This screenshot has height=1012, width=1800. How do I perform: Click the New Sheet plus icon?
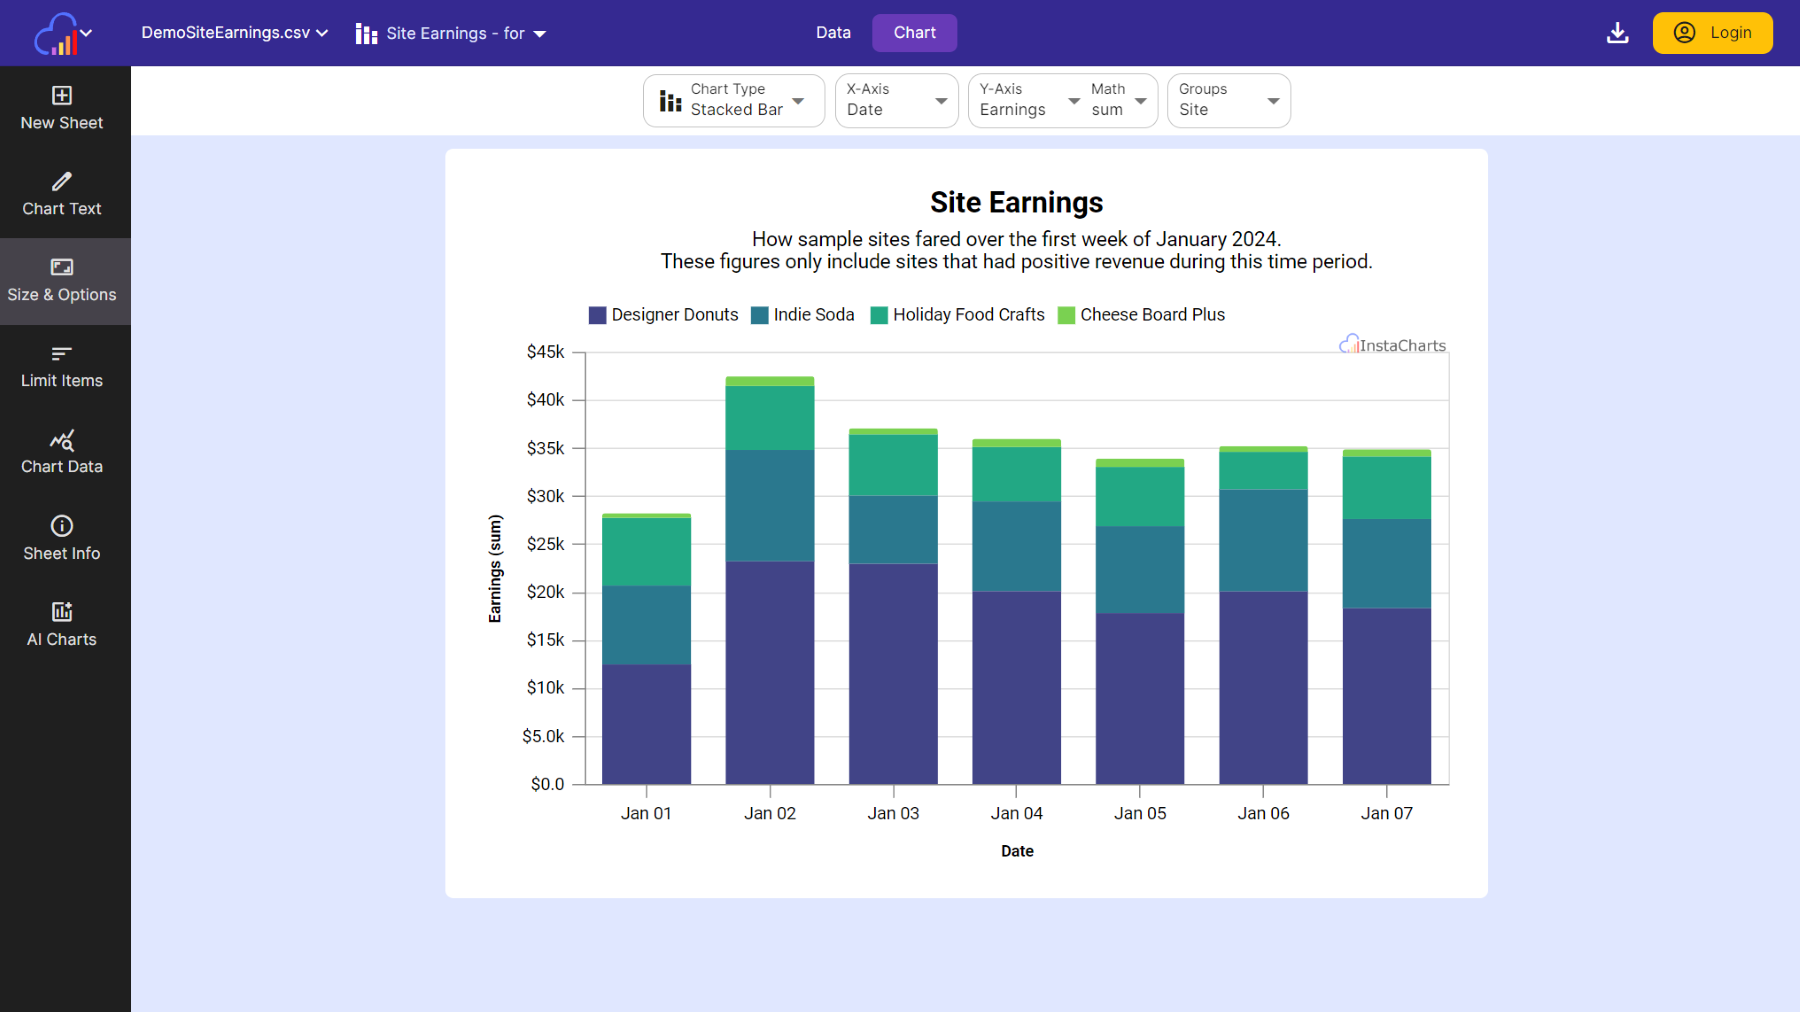62,95
